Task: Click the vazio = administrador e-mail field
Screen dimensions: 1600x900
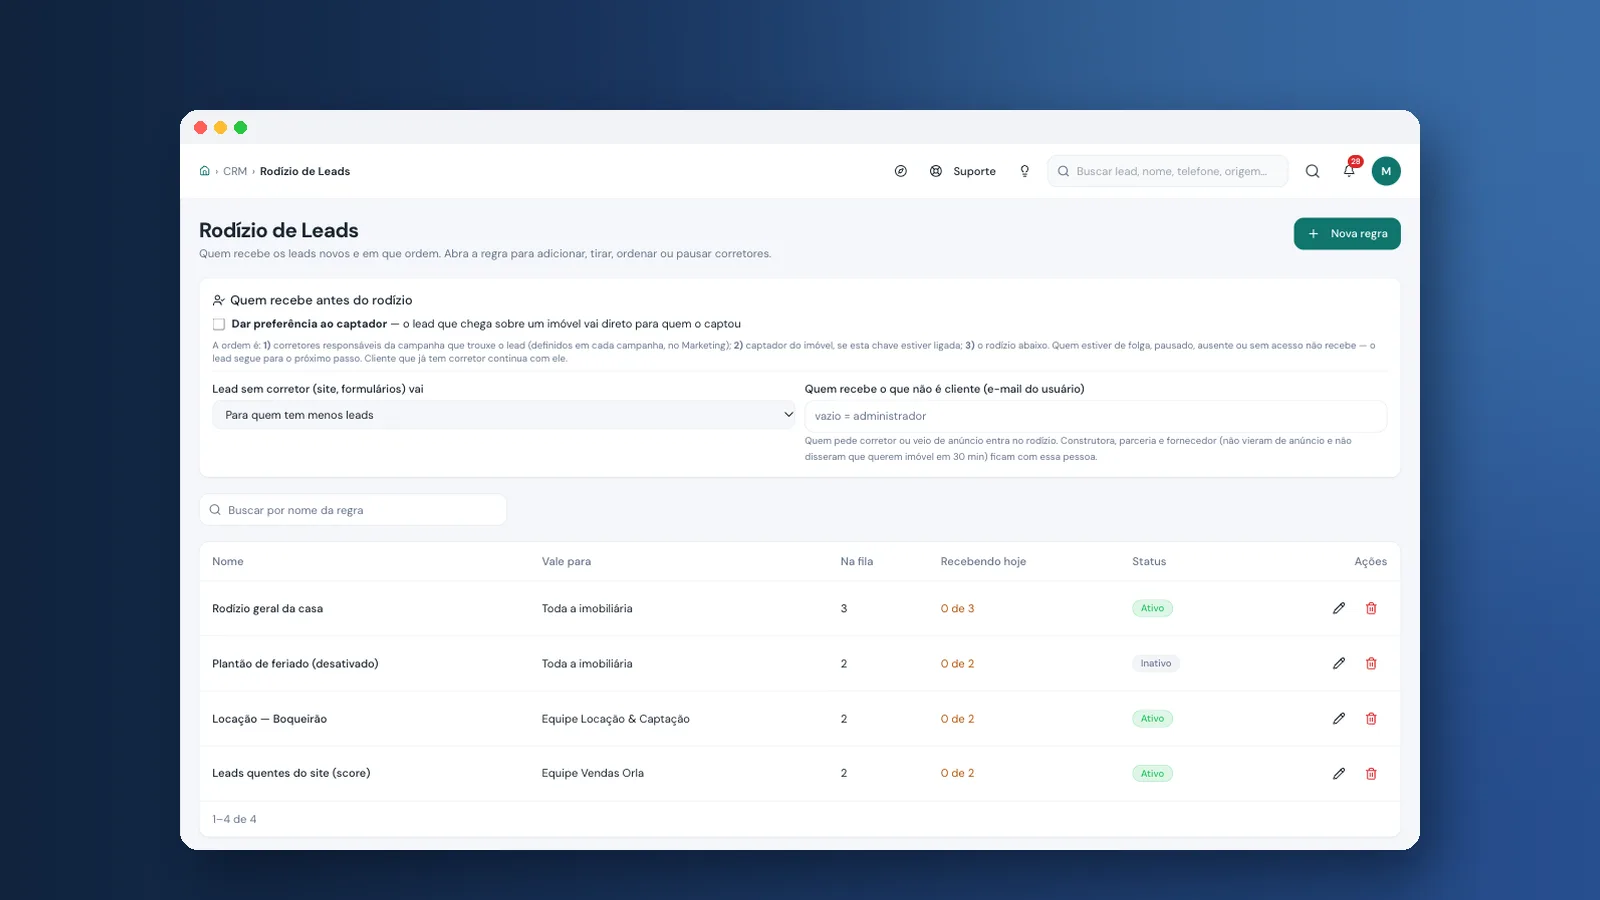Action: 1096,416
